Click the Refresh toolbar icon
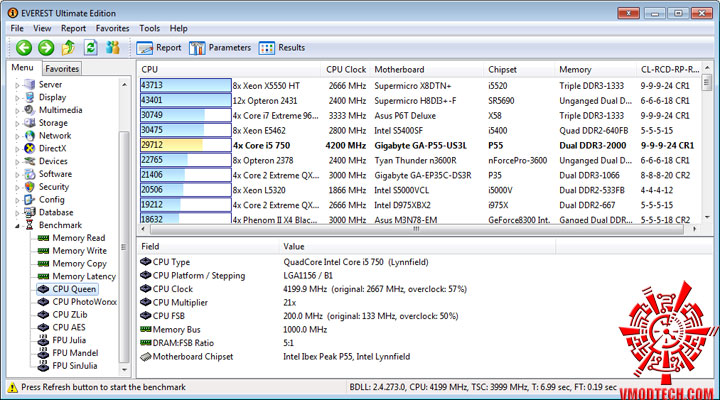The height and width of the screenshot is (400, 720). [x=91, y=47]
